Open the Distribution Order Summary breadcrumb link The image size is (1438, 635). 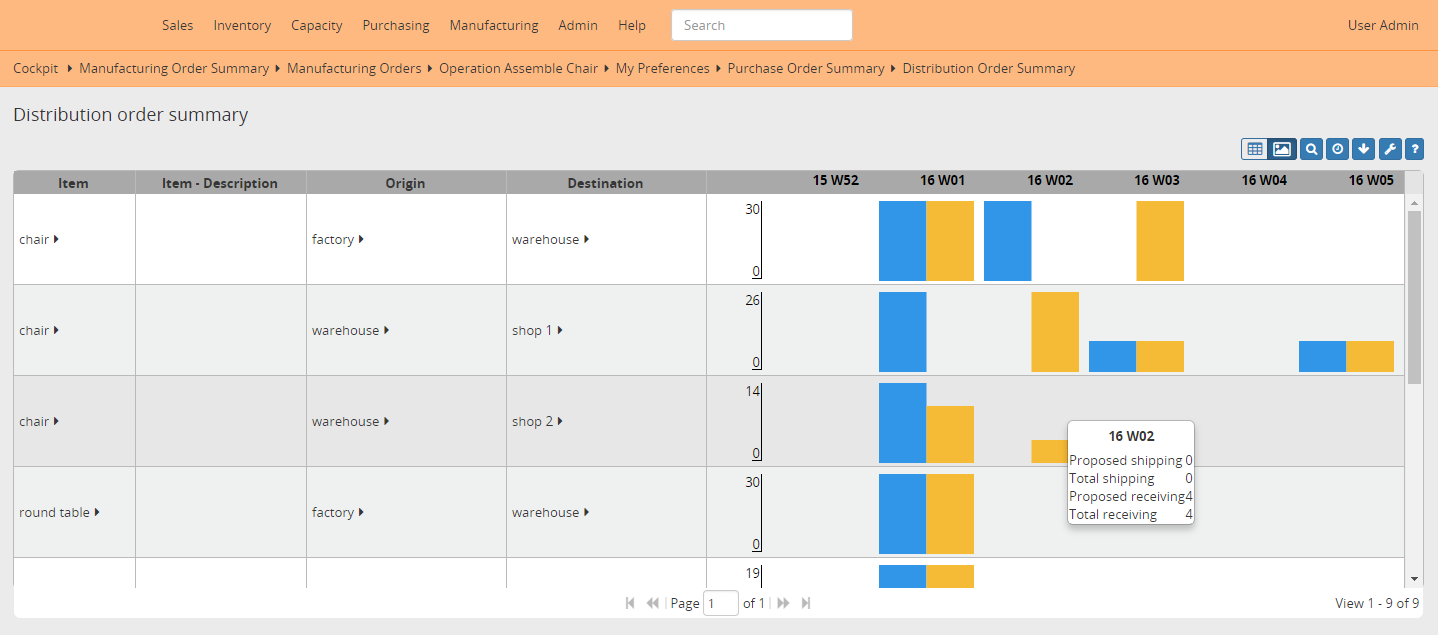(x=988, y=68)
